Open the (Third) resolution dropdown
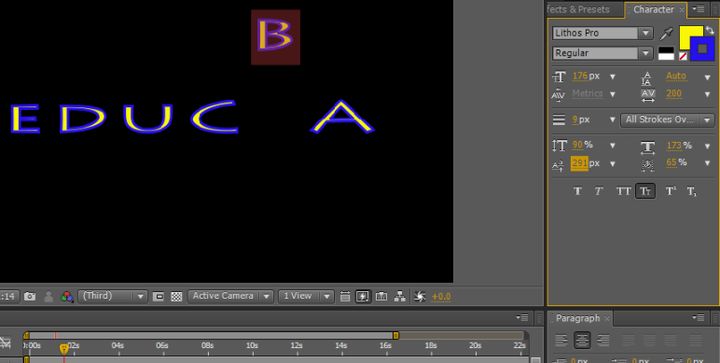The height and width of the screenshot is (363, 720). tap(112, 296)
